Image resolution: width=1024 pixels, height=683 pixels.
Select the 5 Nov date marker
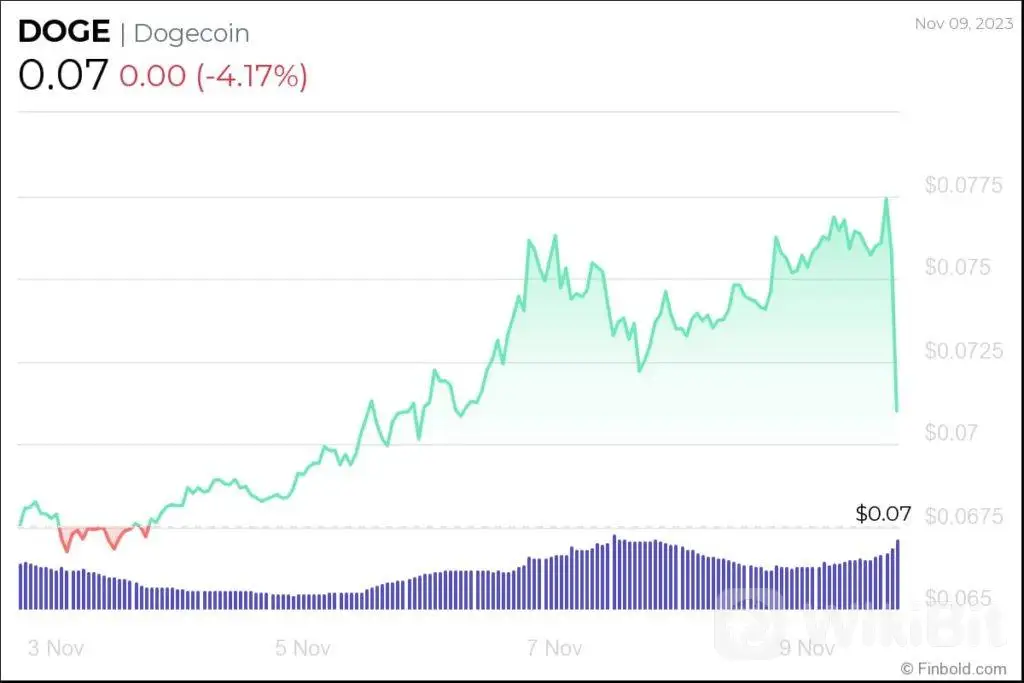click(302, 647)
